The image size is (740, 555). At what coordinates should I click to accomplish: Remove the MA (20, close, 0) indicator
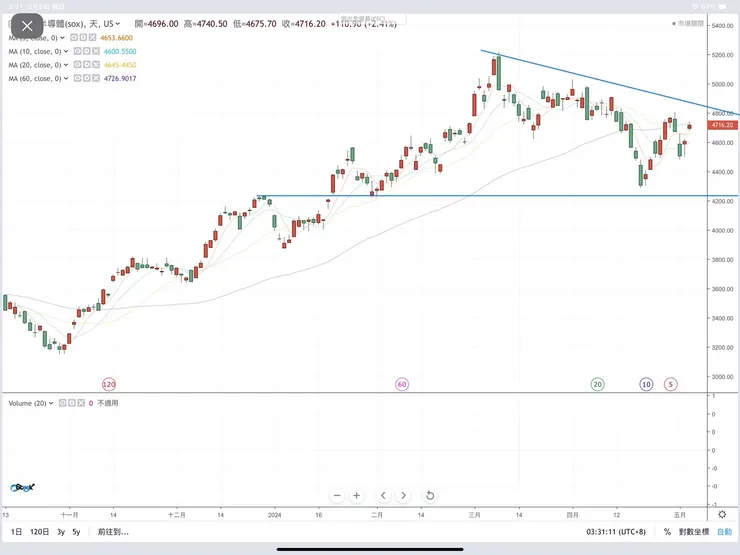(x=96, y=65)
